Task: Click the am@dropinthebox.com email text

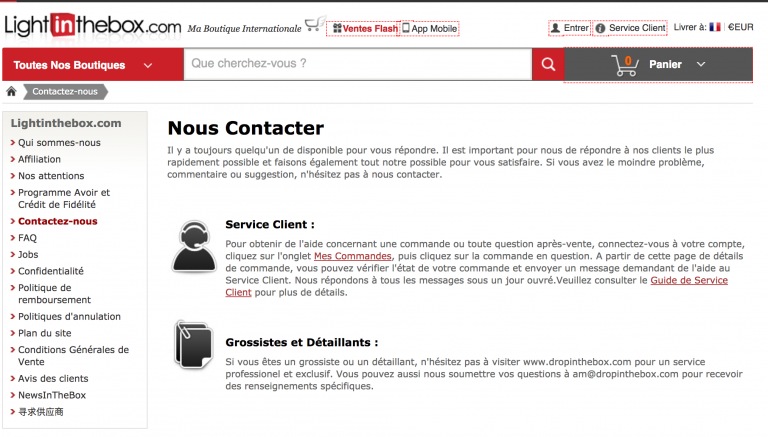Action: 625,374
